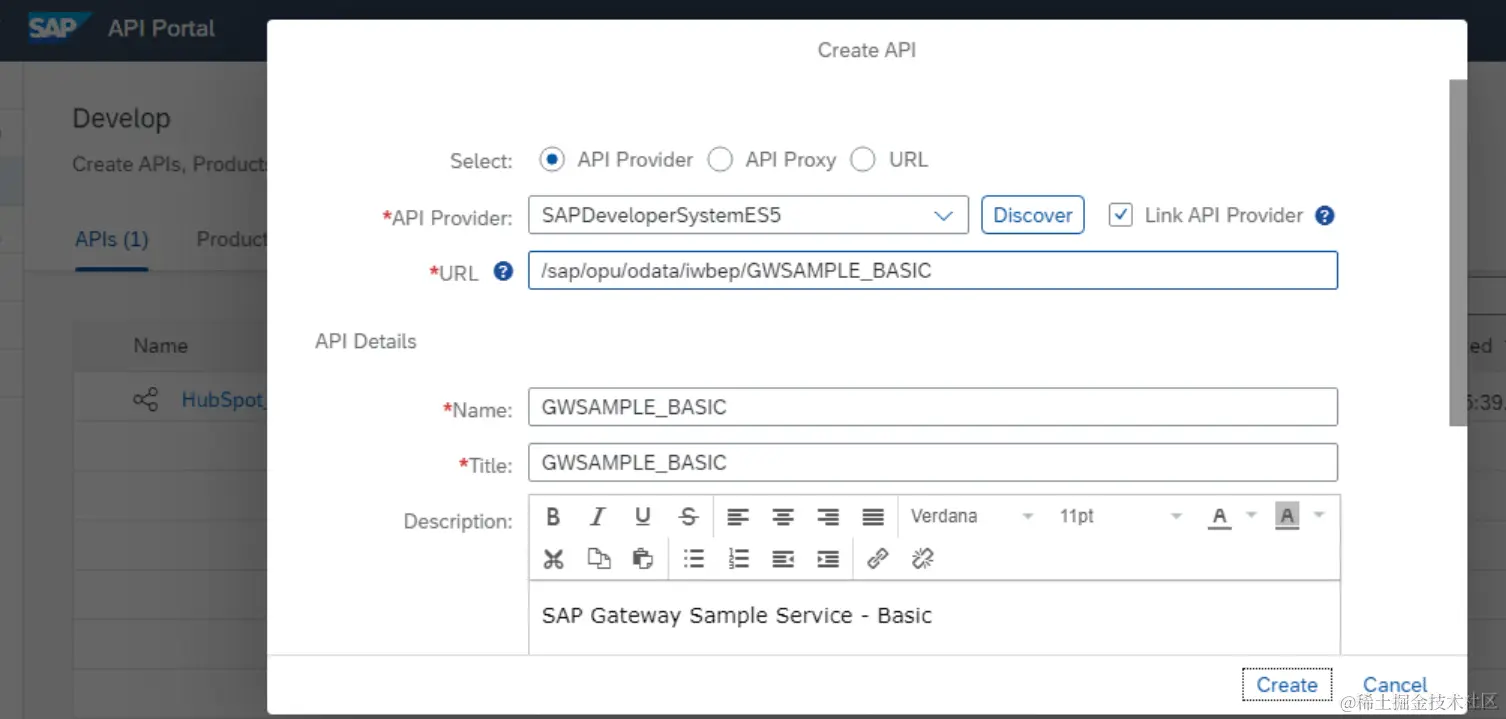Center-align the description text
This screenshot has height=719, width=1506.
tap(783, 517)
